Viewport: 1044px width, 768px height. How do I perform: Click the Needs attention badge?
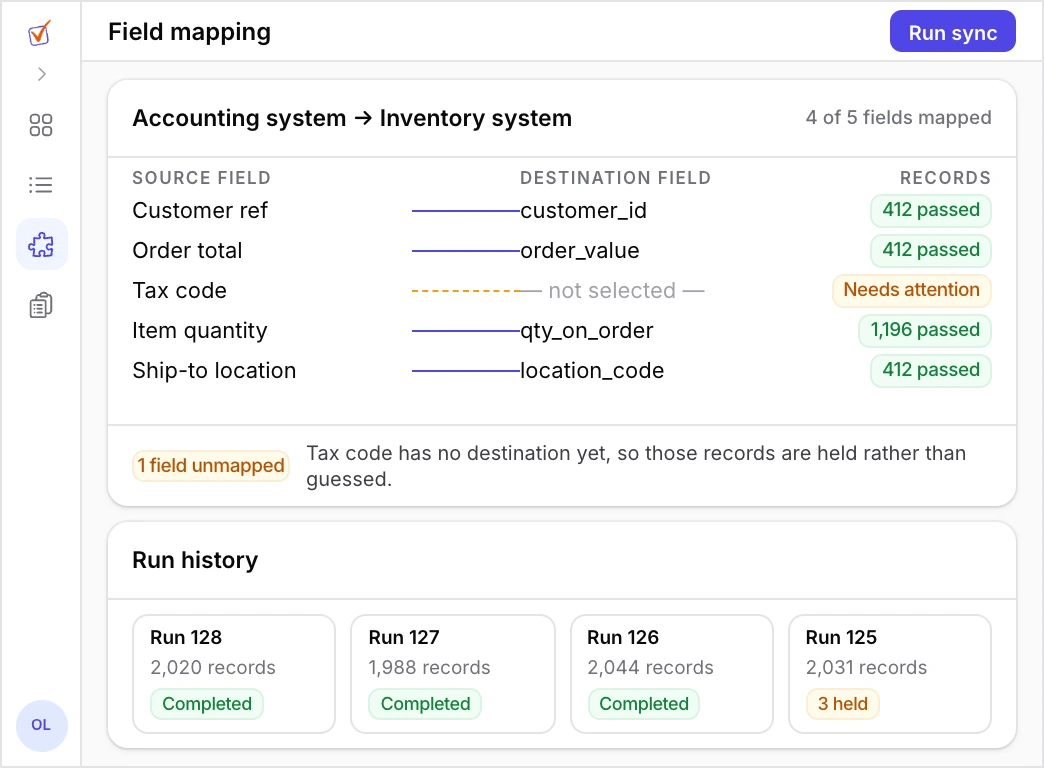(x=912, y=290)
